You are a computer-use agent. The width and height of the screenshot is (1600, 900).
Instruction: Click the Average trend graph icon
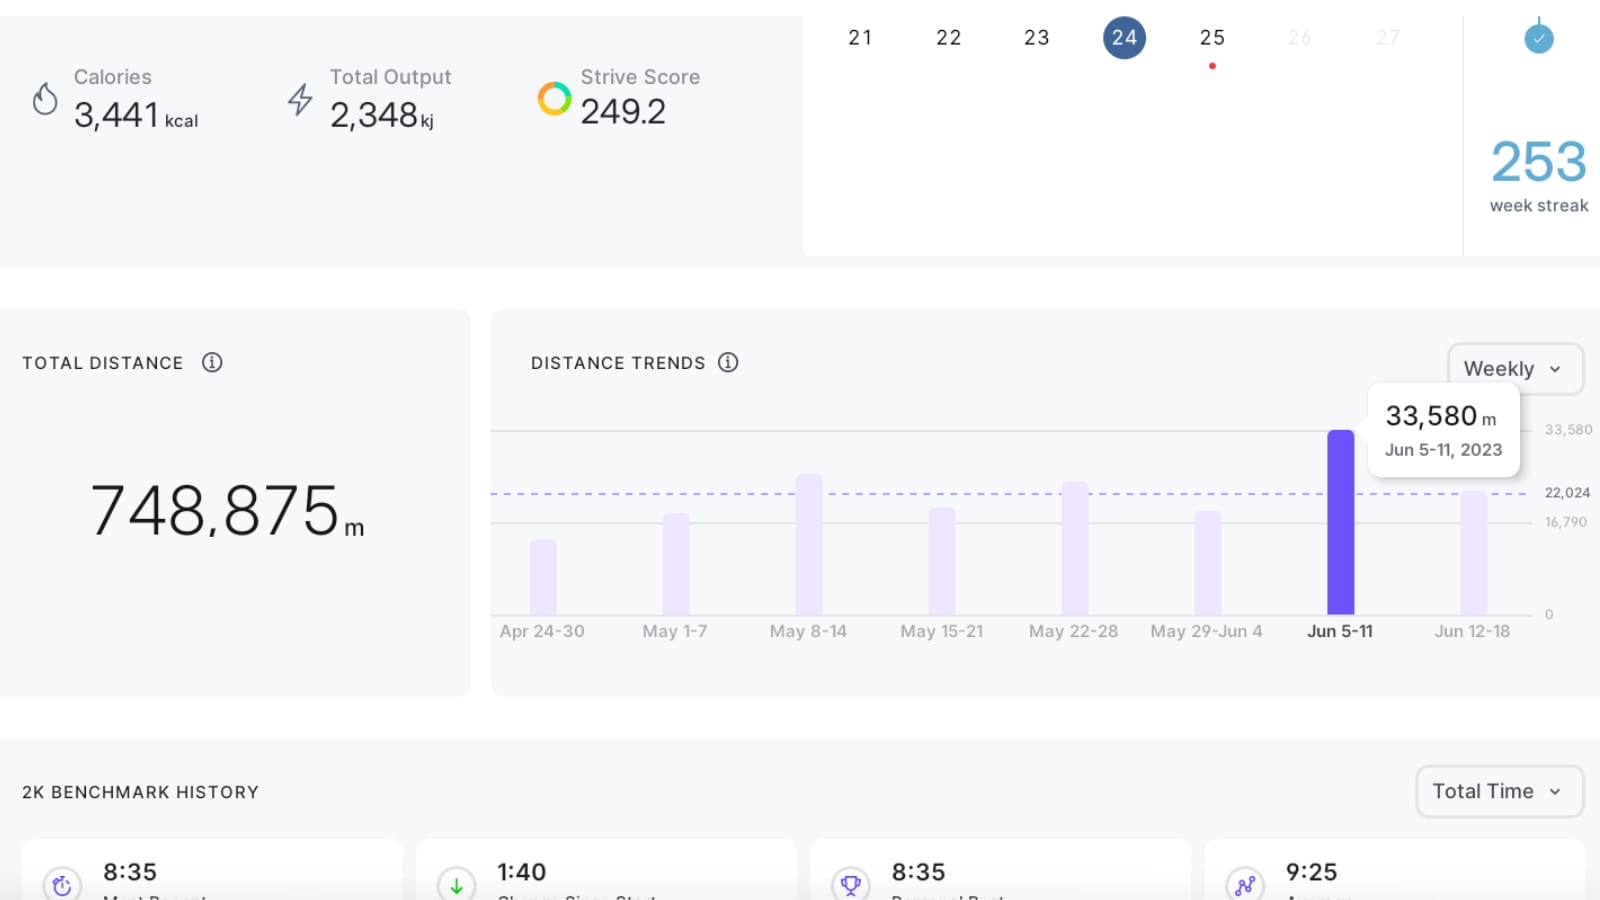point(1245,884)
